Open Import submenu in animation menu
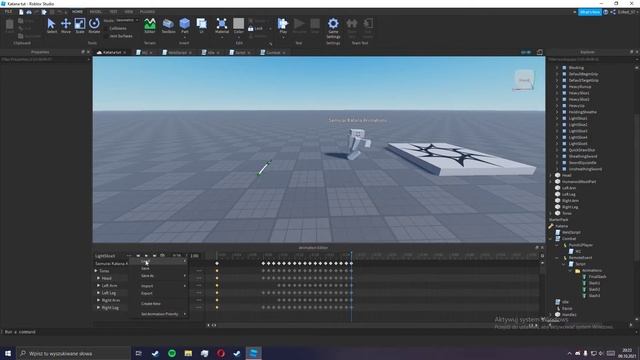This screenshot has width=640, height=360. tap(159, 286)
